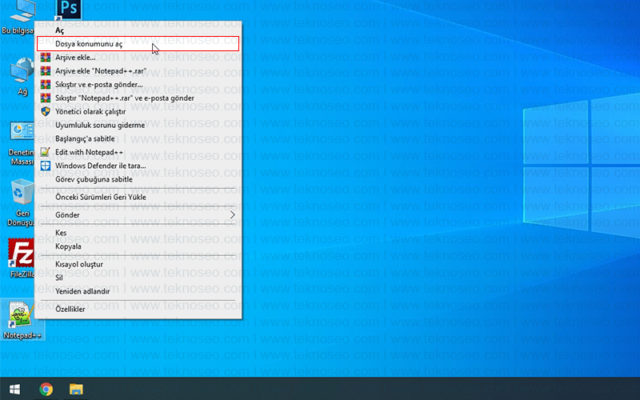Viewport: 640px width, 400px height.
Task: Choose Uyumluluk sorunu giderme
Action: pyautogui.click(x=138, y=125)
